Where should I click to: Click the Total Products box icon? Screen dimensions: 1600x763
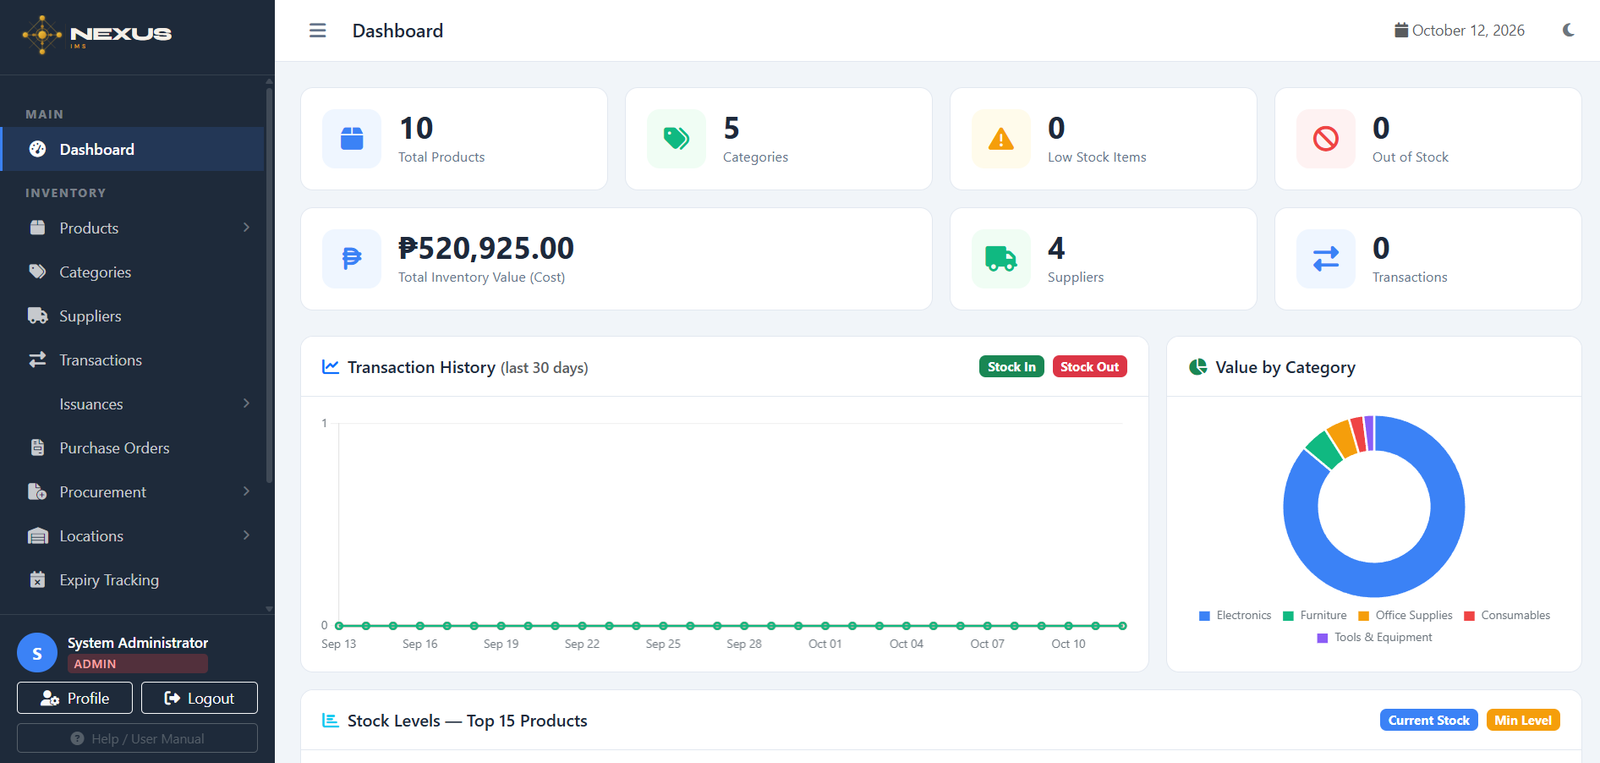[x=352, y=139]
